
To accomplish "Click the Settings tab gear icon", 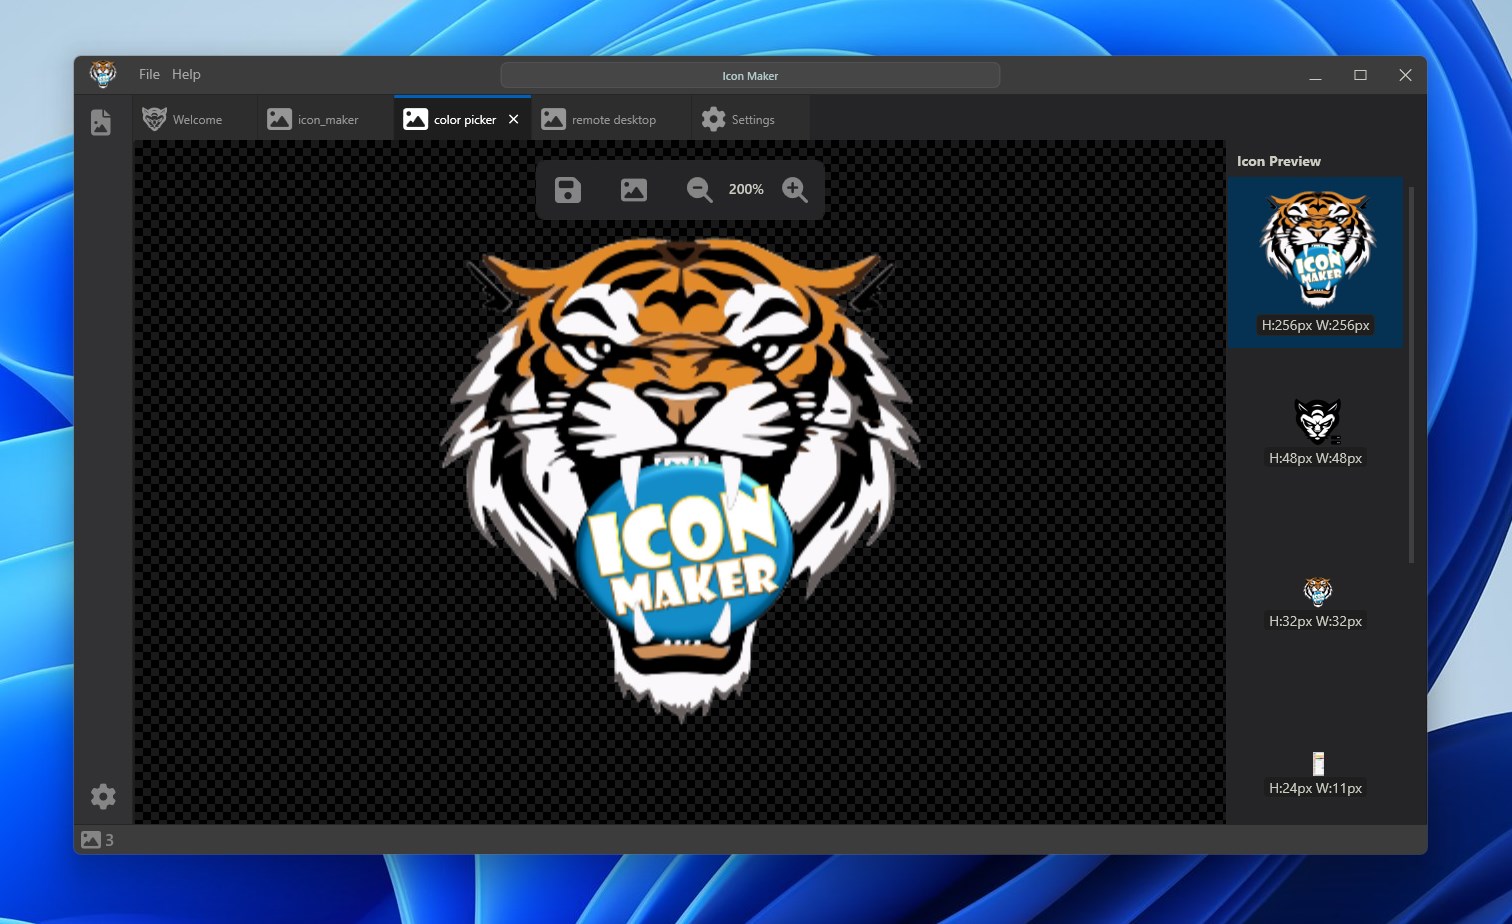I will (713, 119).
